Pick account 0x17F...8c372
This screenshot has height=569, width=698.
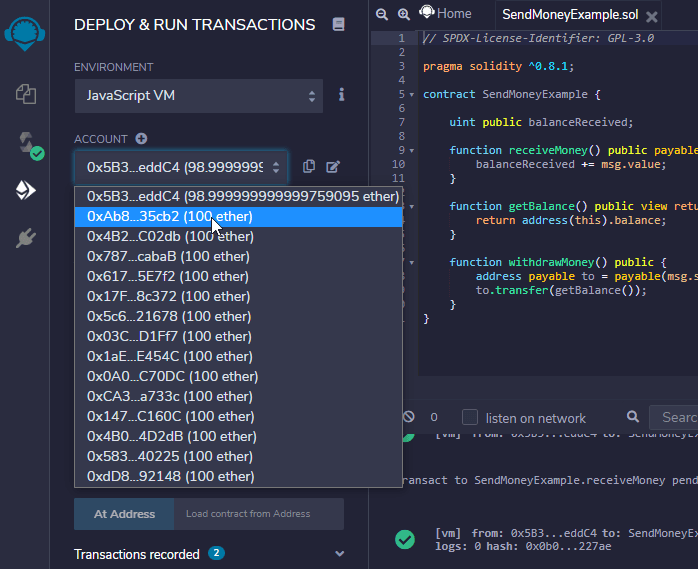[239, 297]
